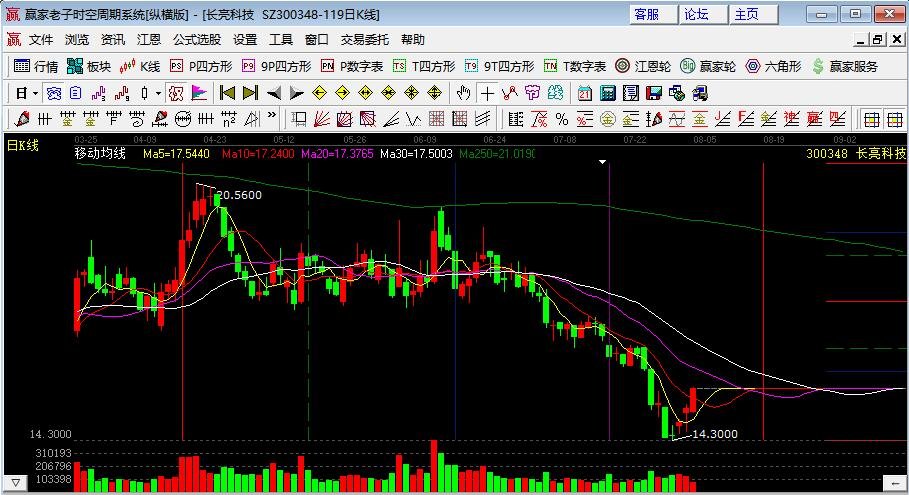The image size is (909, 495).
Task: Select the Gann fan lines tool
Action: point(321,119)
